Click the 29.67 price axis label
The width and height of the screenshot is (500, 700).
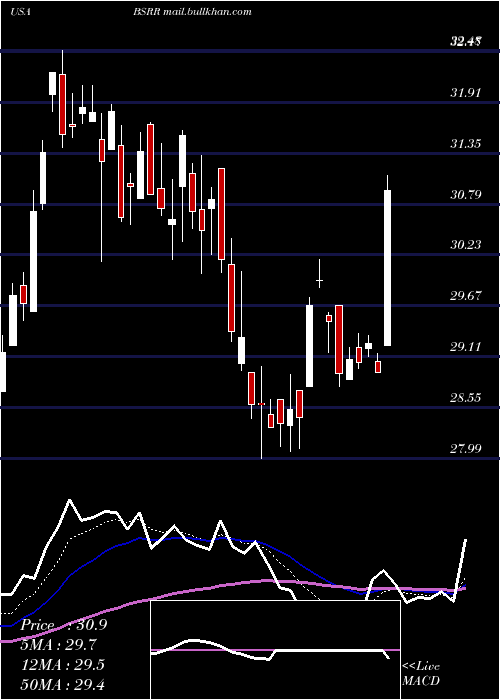coord(466,296)
